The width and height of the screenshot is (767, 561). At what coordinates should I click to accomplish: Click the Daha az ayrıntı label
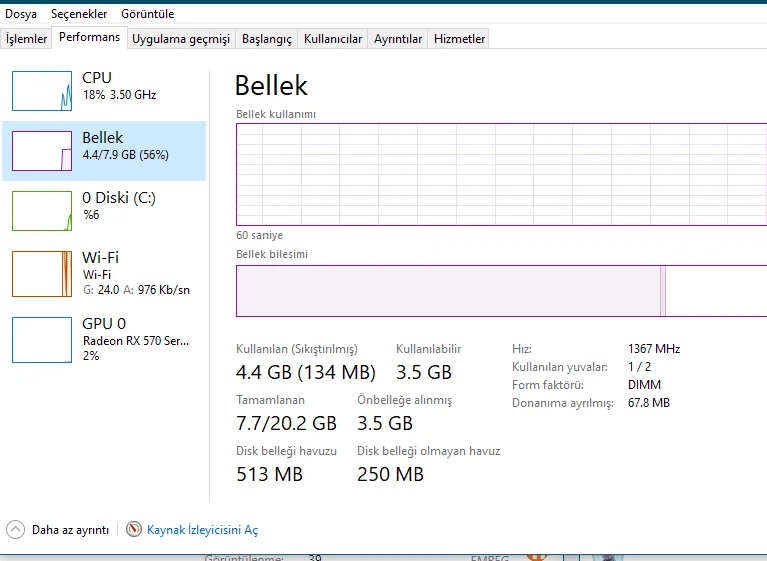(x=70, y=530)
